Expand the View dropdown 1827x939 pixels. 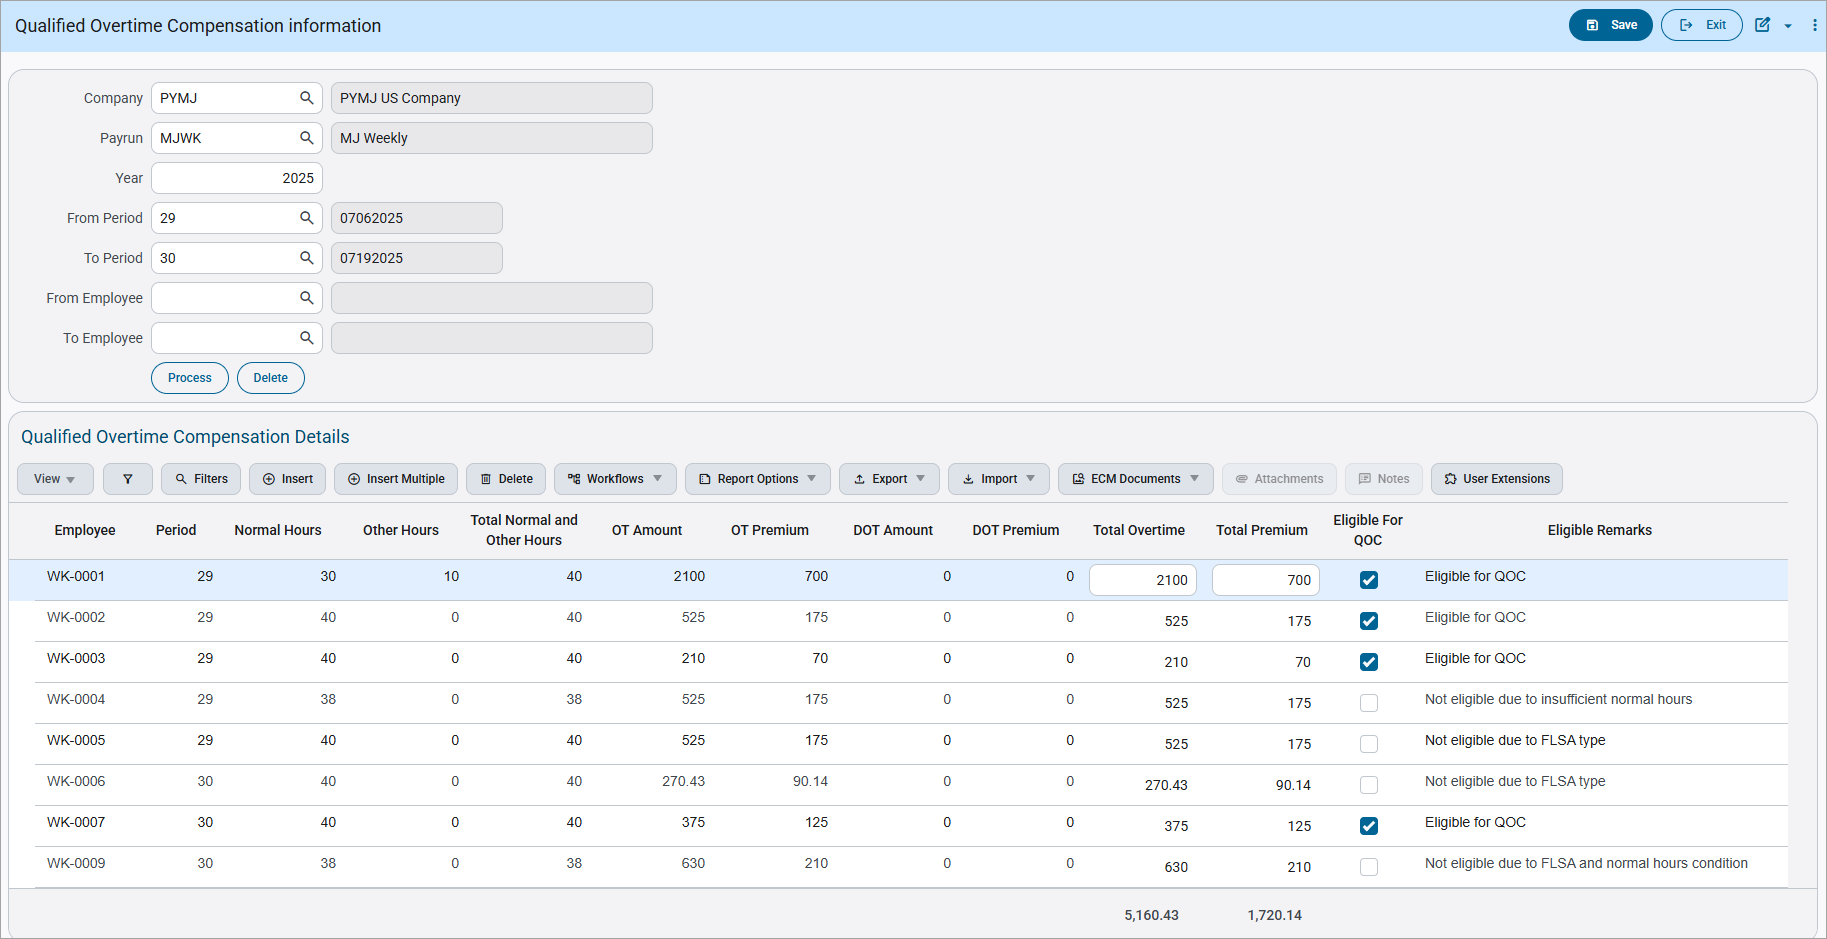55,479
